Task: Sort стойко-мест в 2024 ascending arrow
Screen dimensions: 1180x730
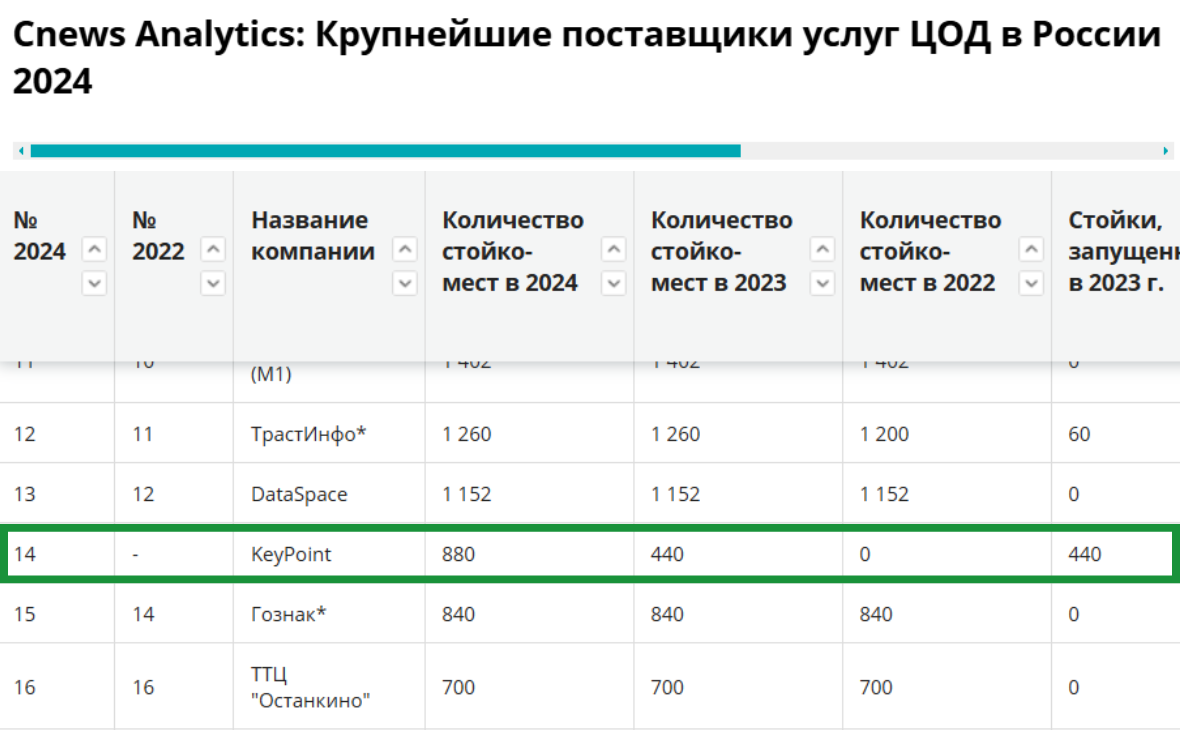Action: (614, 249)
